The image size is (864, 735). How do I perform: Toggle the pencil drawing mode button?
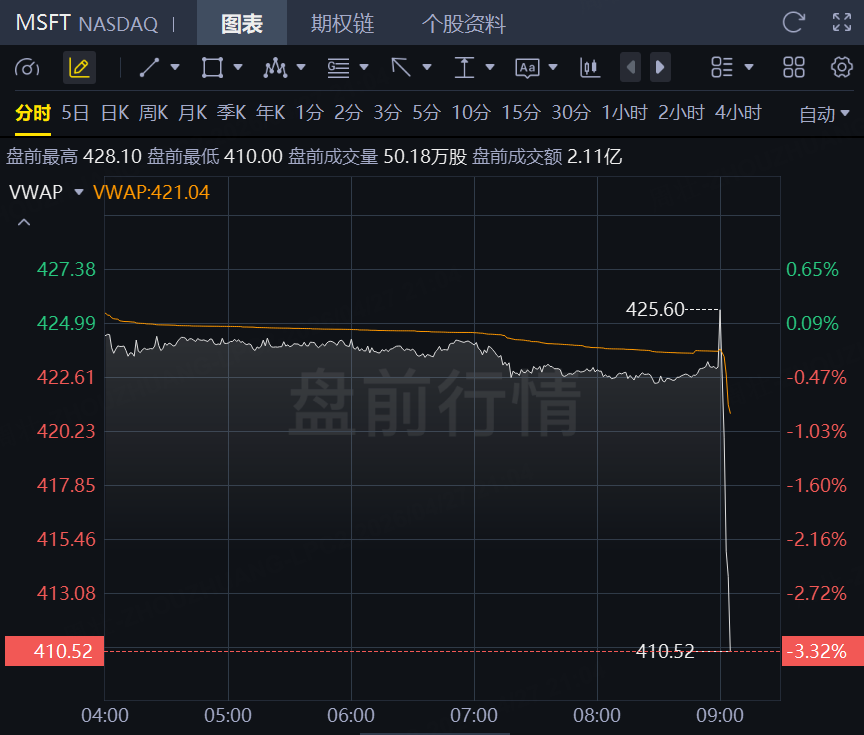[79, 68]
